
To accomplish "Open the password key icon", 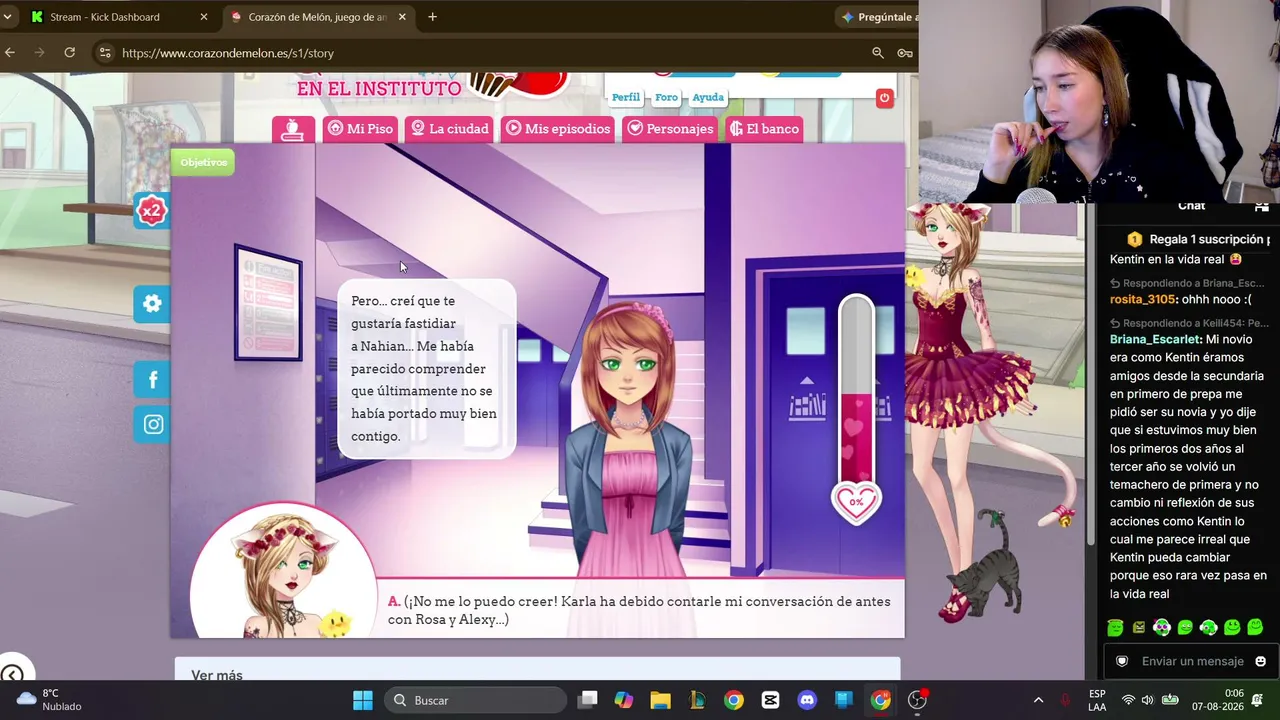I will 905,53.
